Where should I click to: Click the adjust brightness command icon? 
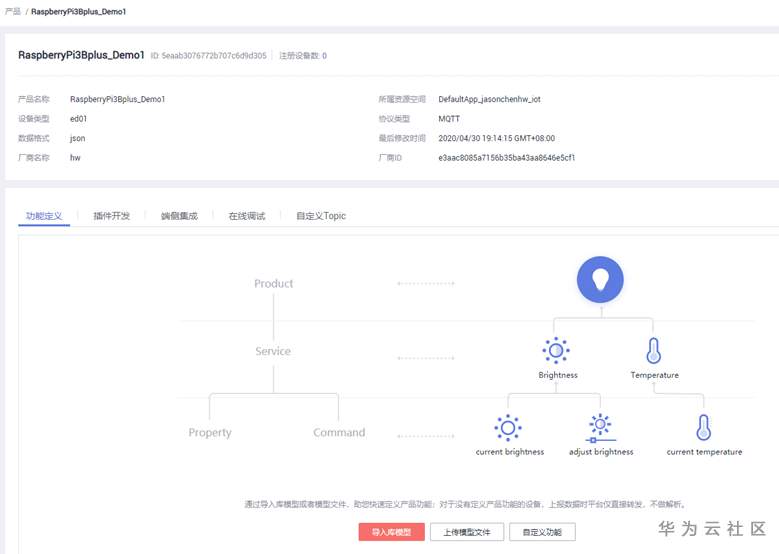[600, 428]
